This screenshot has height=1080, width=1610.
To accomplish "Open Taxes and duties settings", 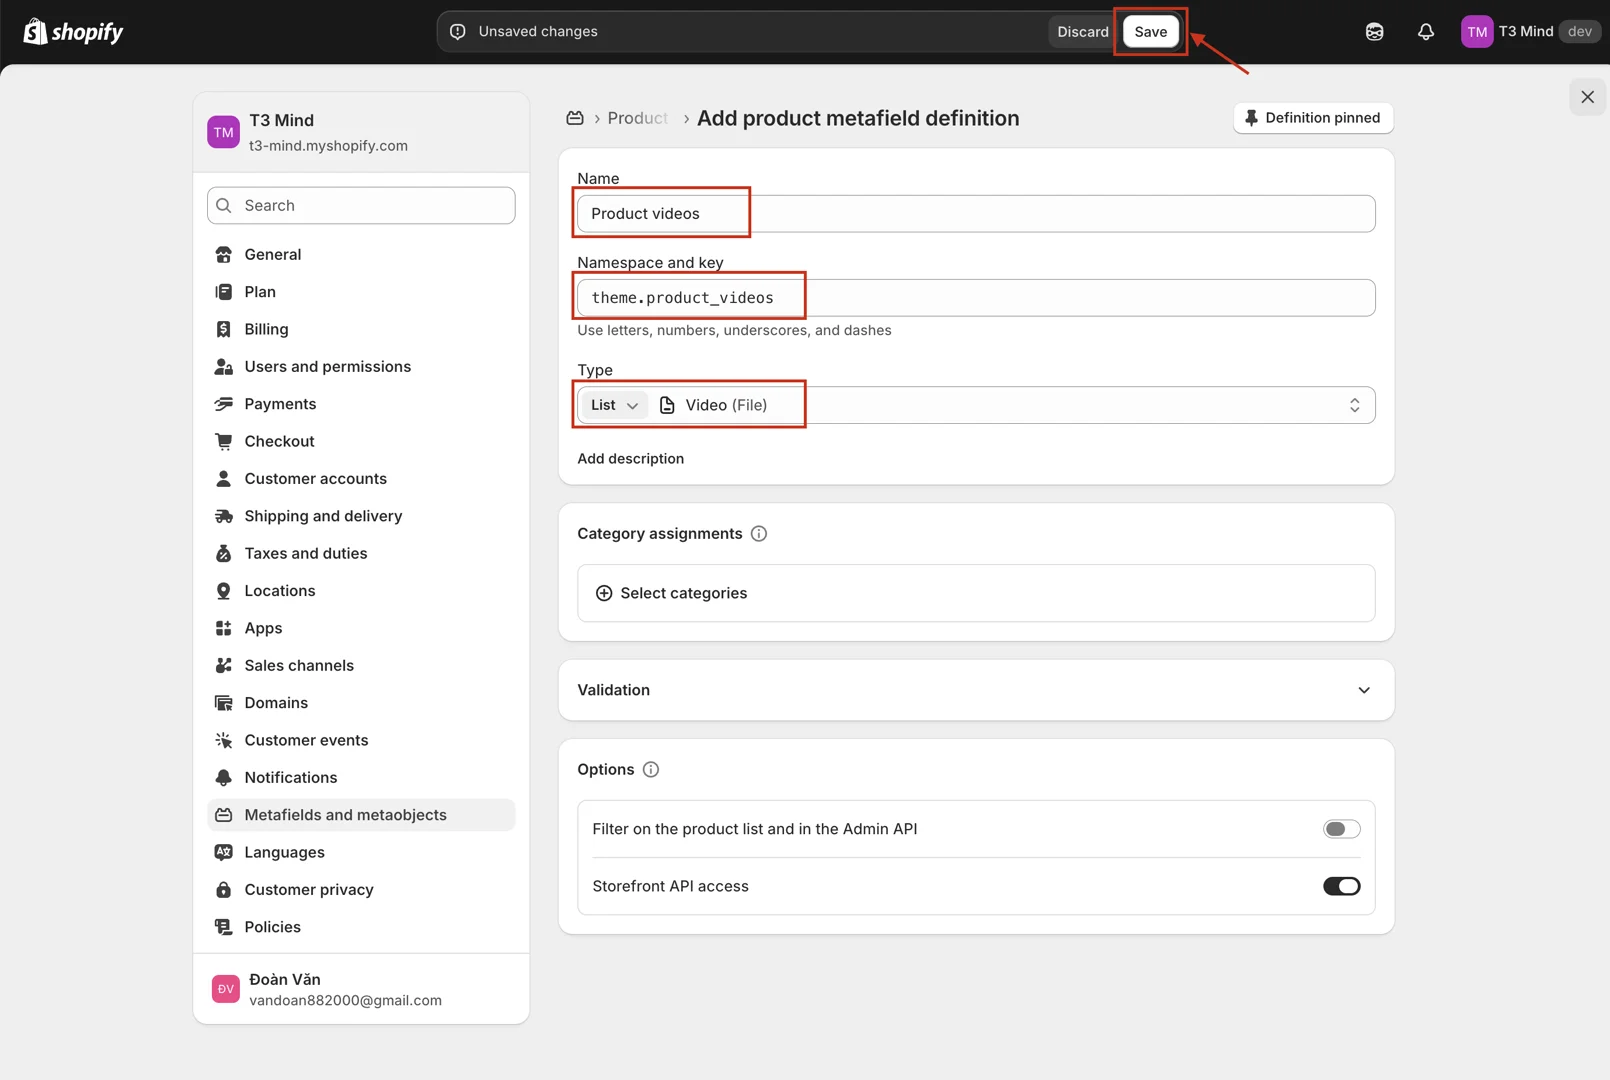I will pyautogui.click(x=361, y=554).
